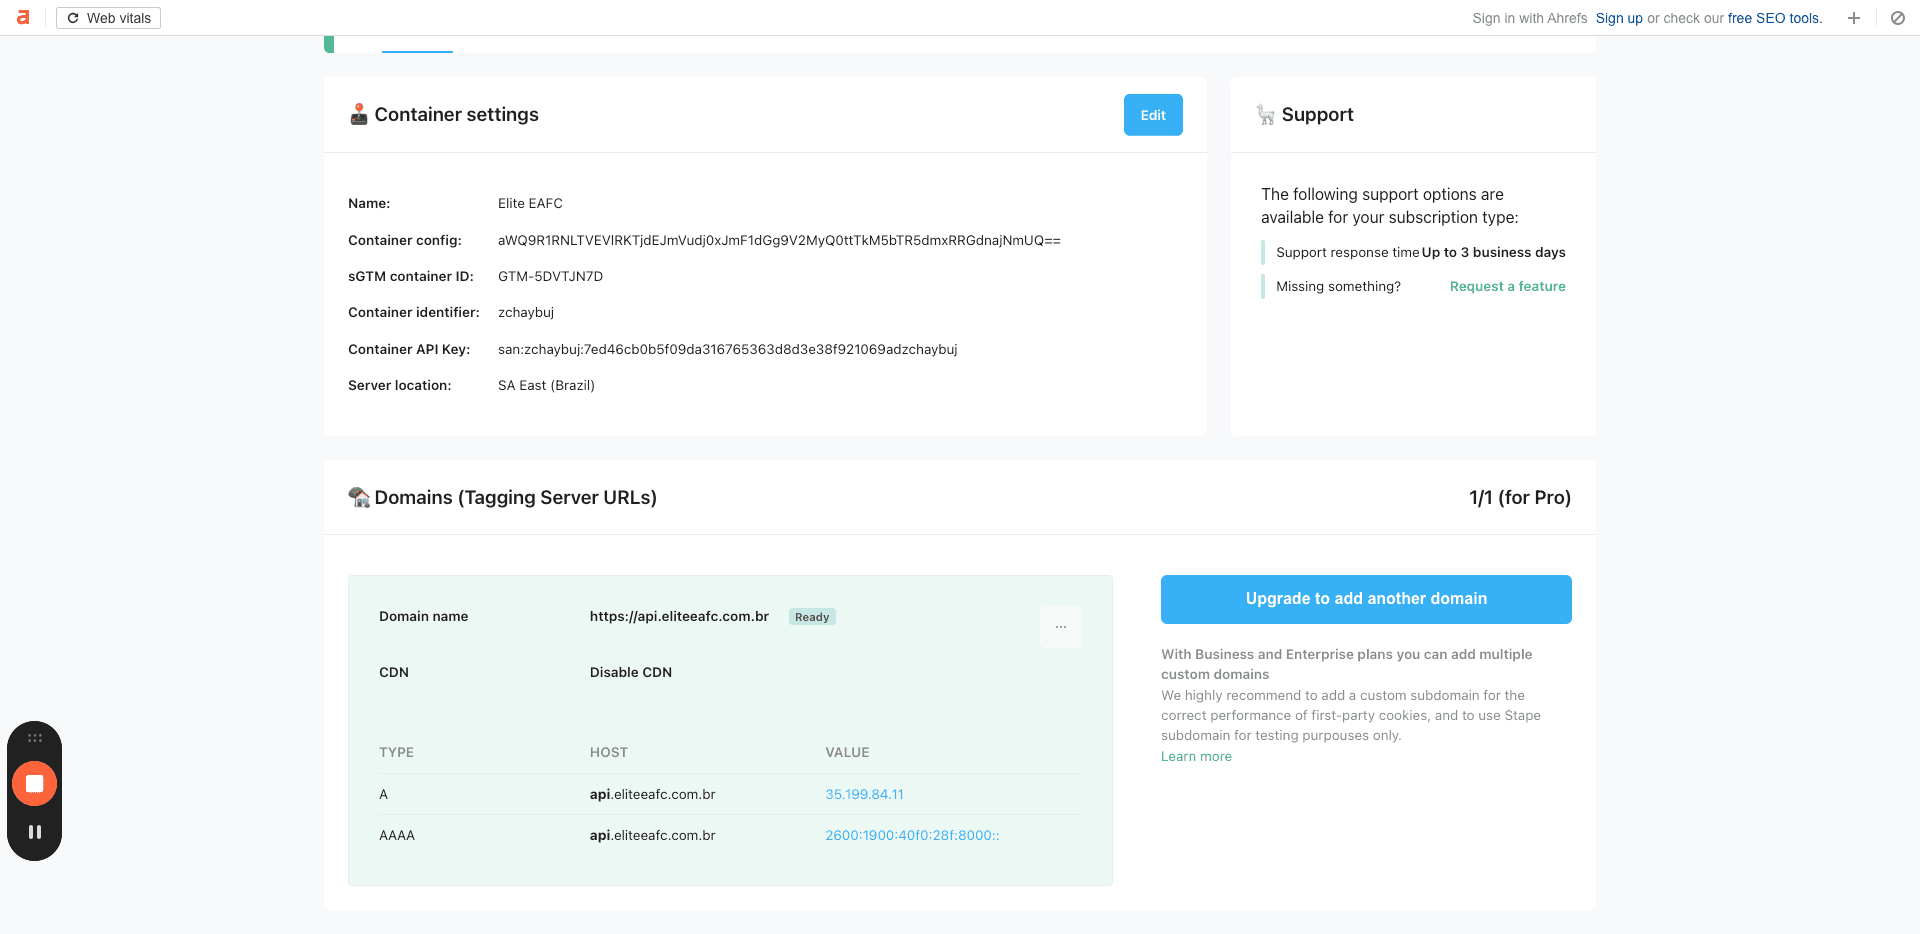
Task: Click the llama icon beside Support
Action: point(1266,115)
